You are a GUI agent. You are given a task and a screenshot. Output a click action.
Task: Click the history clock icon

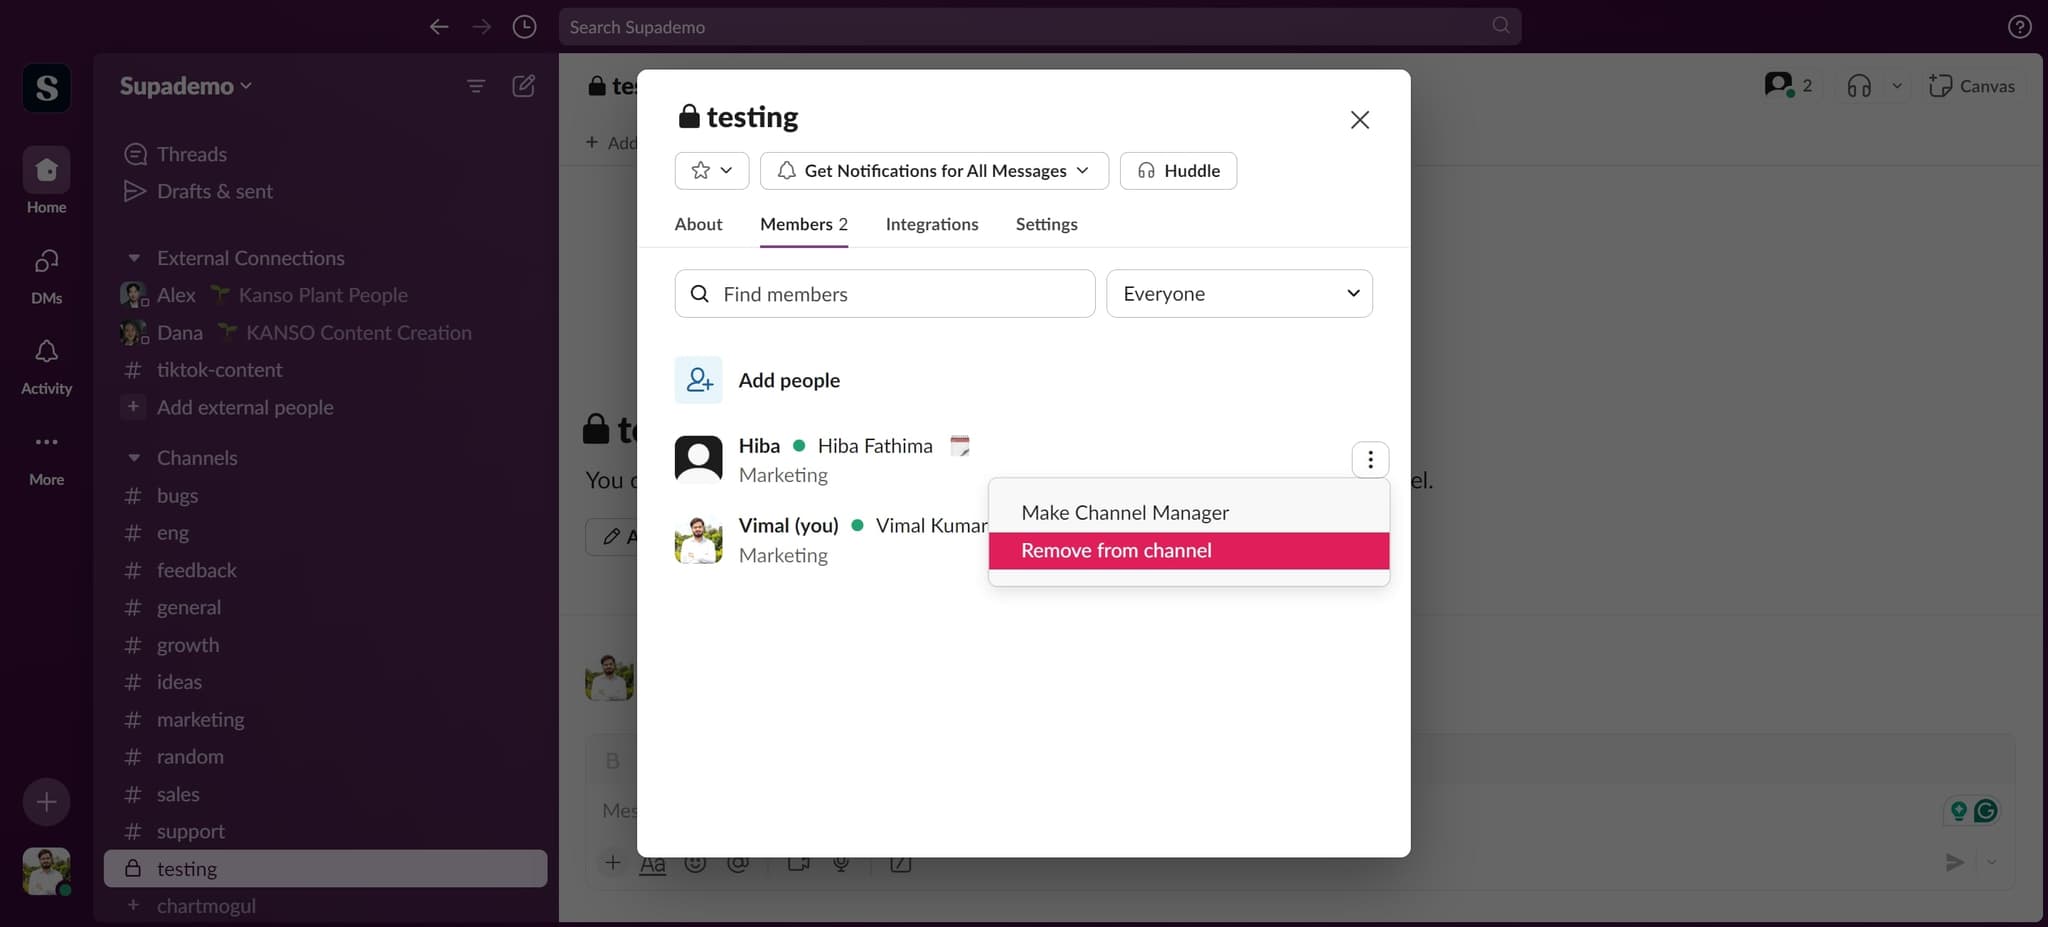524,27
